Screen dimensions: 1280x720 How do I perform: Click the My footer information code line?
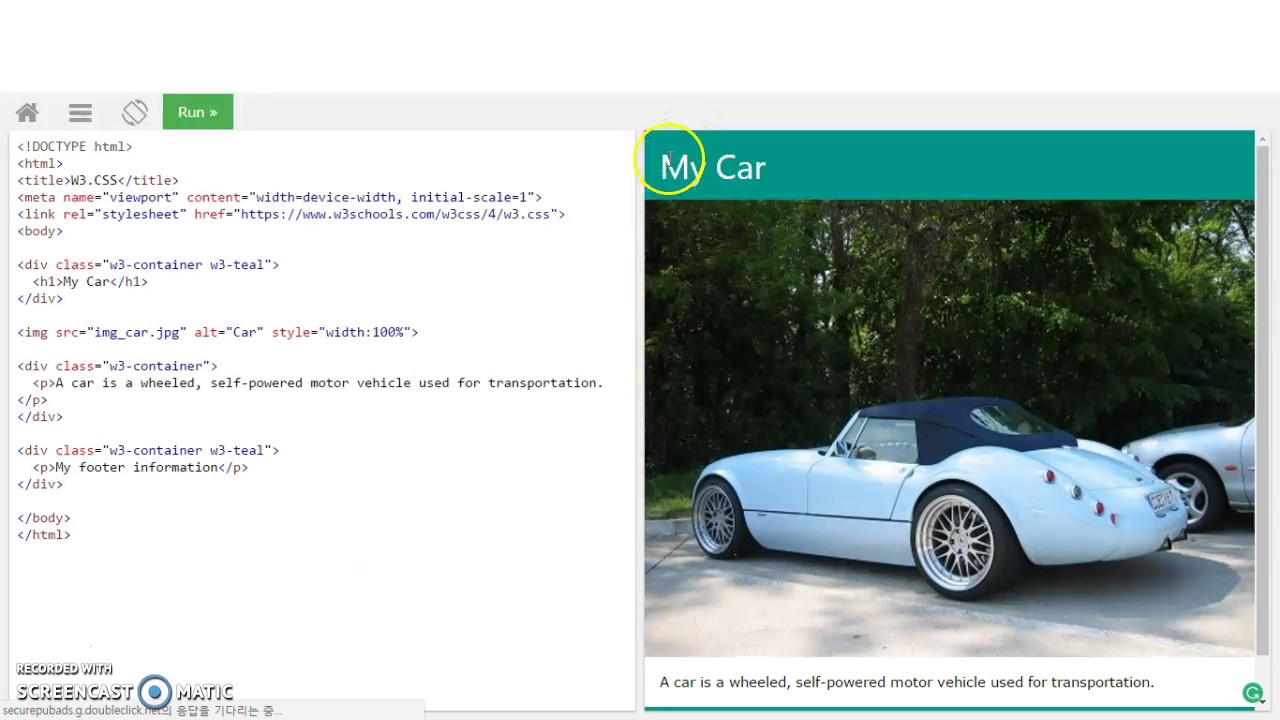click(140, 467)
